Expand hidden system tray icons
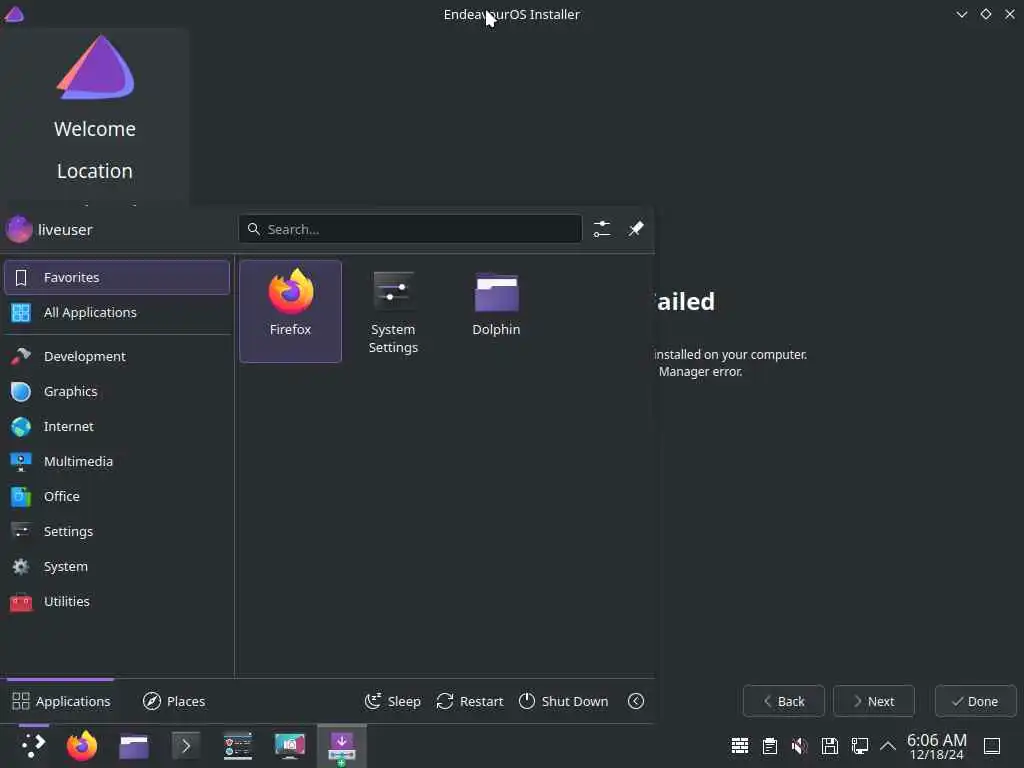The width and height of the screenshot is (1024, 768). [x=888, y=746]
